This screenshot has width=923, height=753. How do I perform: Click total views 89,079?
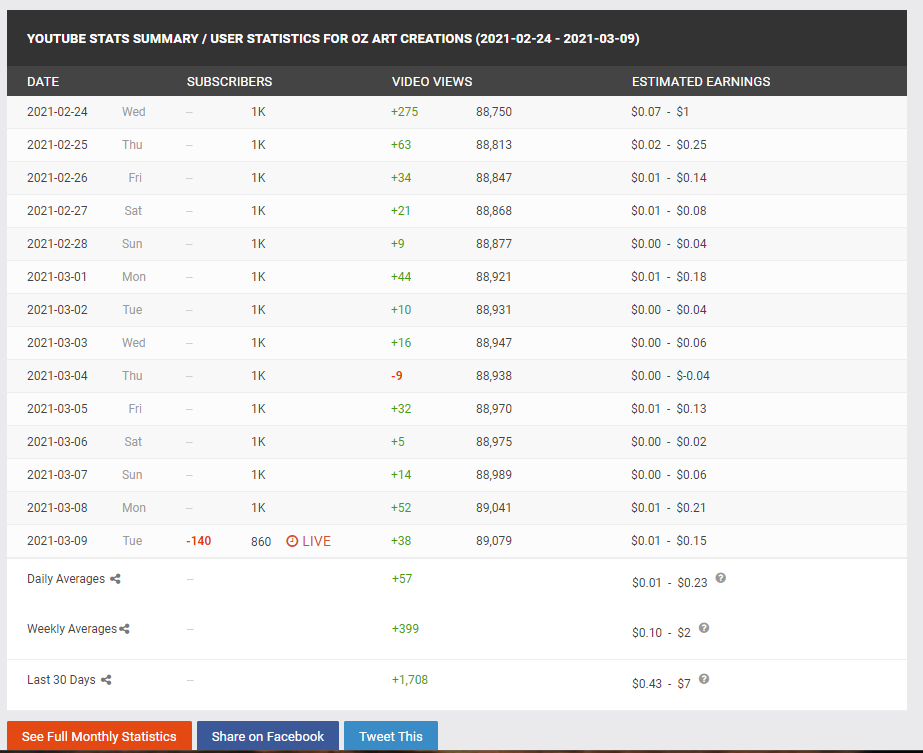click(494, 540)
